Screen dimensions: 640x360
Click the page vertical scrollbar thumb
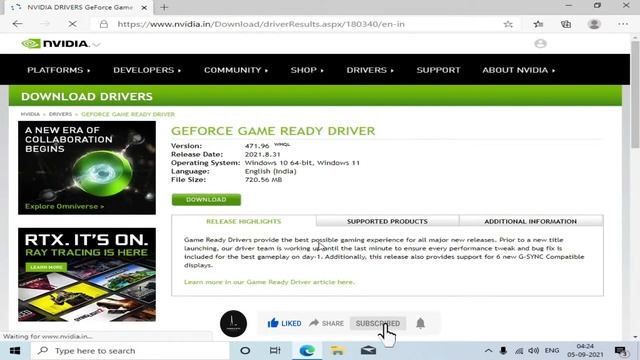635,94
